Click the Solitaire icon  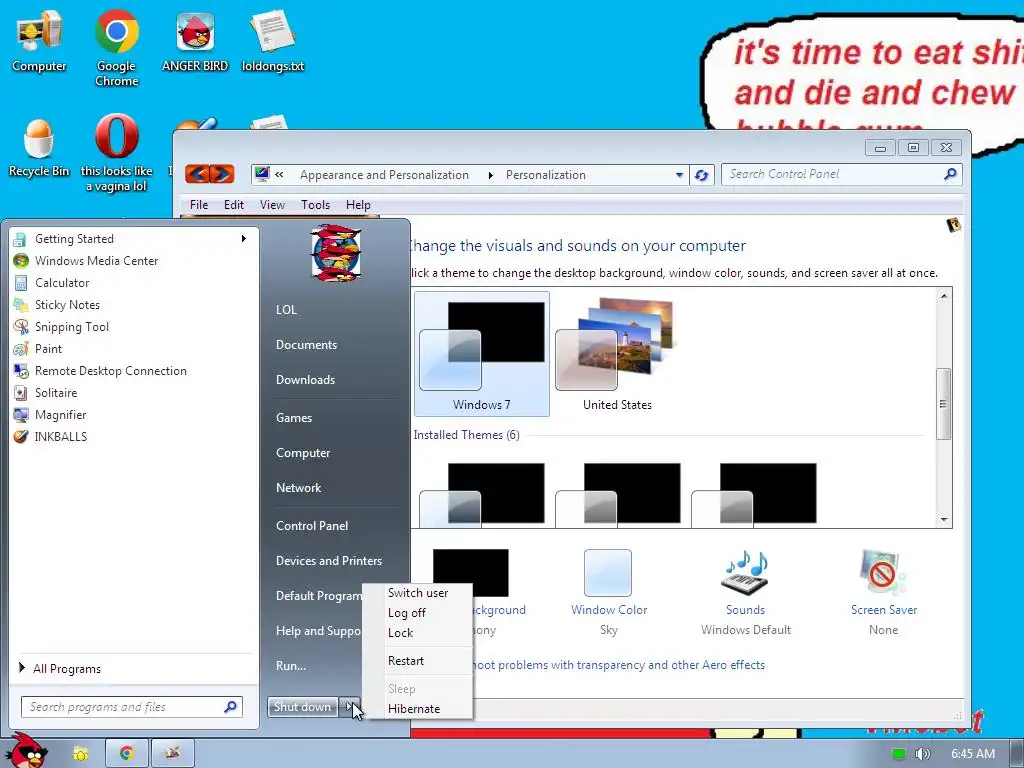pos(21,392)
